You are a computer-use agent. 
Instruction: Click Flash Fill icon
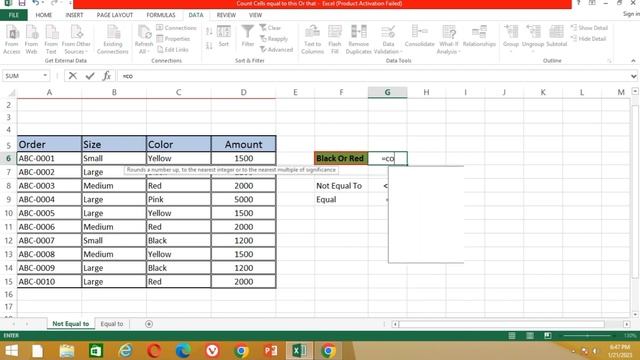coord(334,39)
